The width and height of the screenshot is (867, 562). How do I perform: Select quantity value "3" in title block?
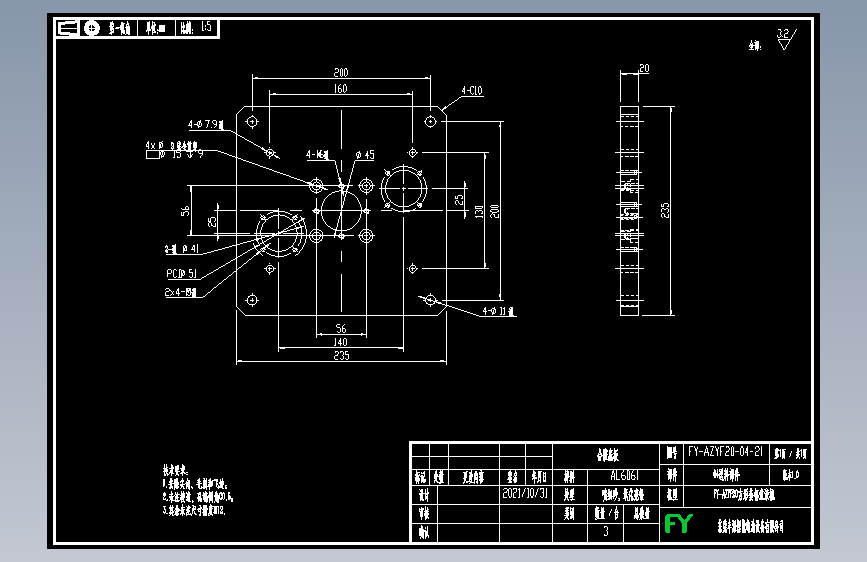coord(606,532)
